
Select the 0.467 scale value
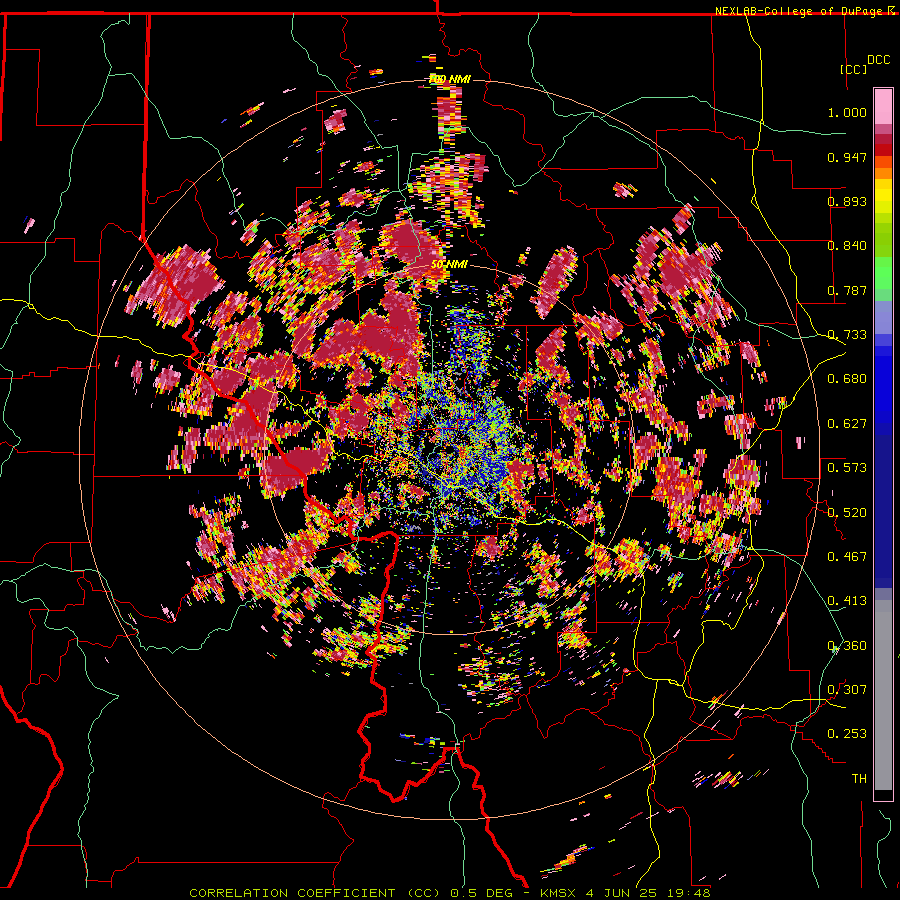pyautogui.click(x=847, y=557)
